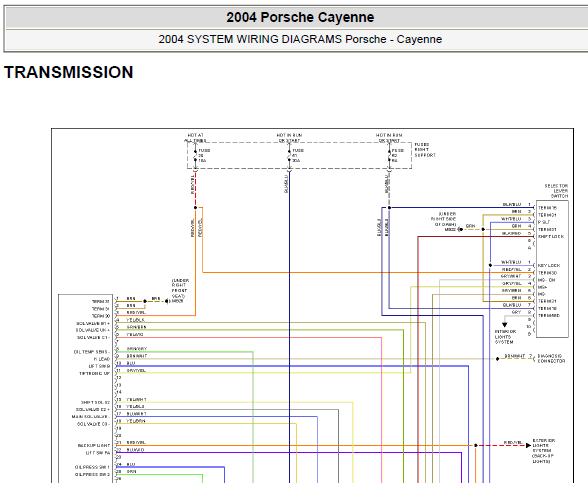Select the SOL VALVE B1 + label

[93, 323]
